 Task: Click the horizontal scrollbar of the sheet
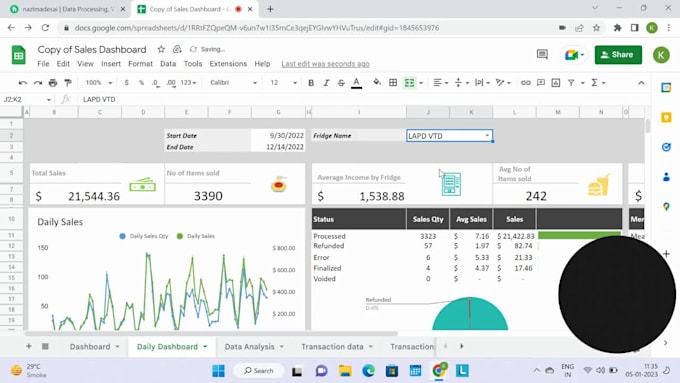pyautogui.click(x=211, y=334)
